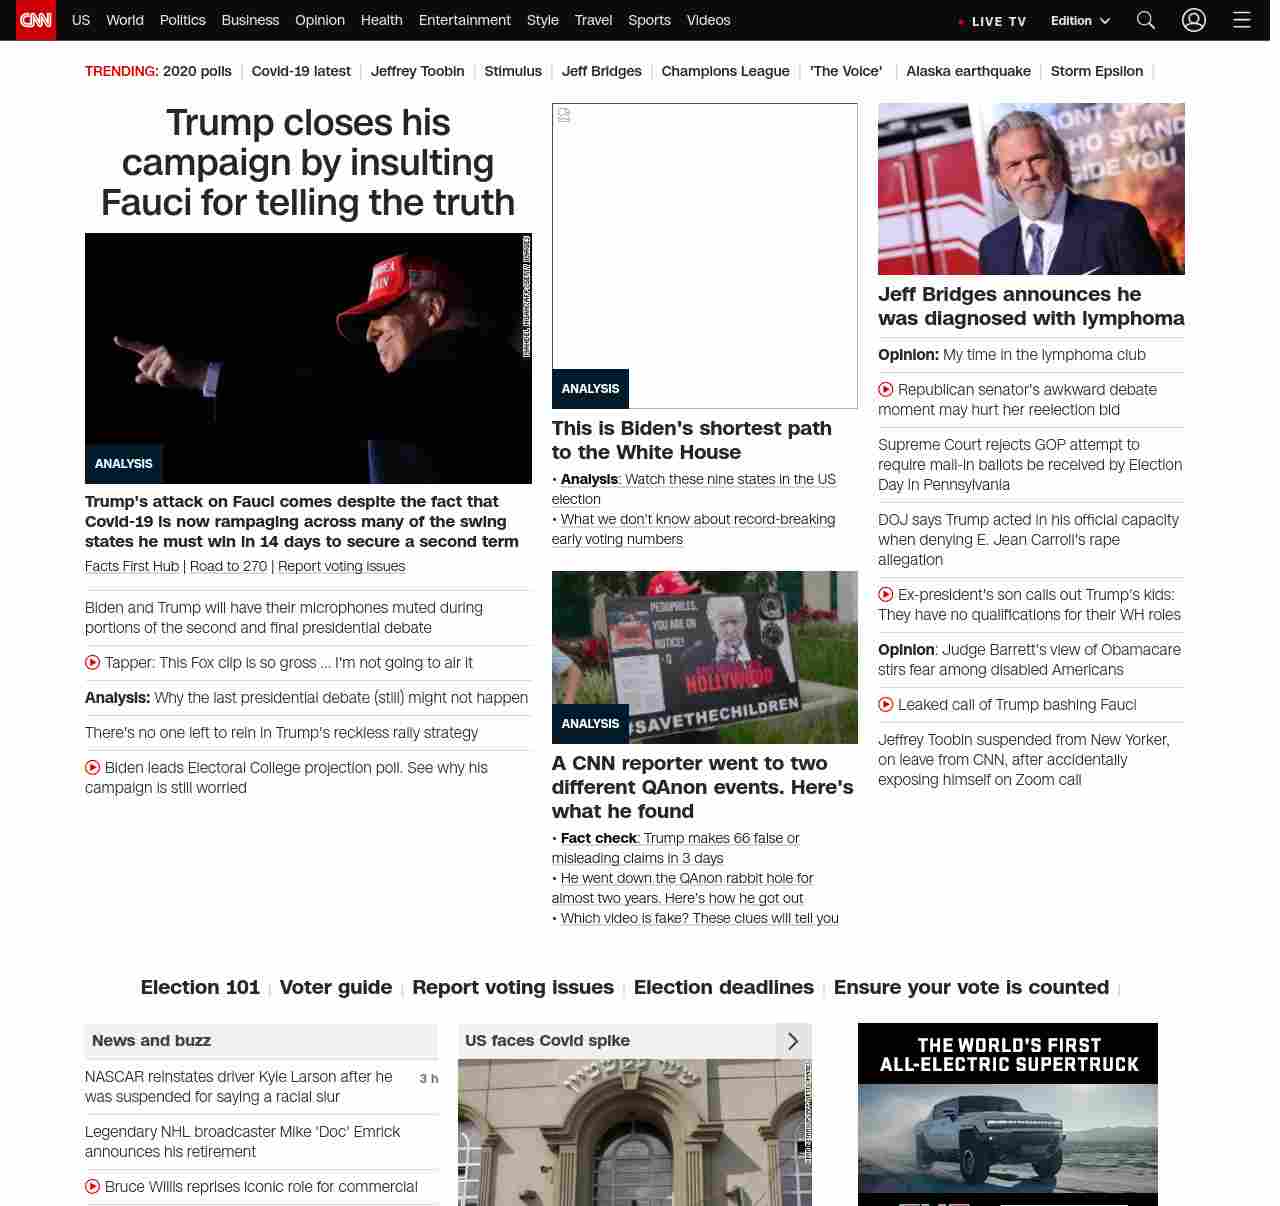This screenshot has height=1206, width=1280.
Task: Open the user account icon
Action: coord(1194,20)
